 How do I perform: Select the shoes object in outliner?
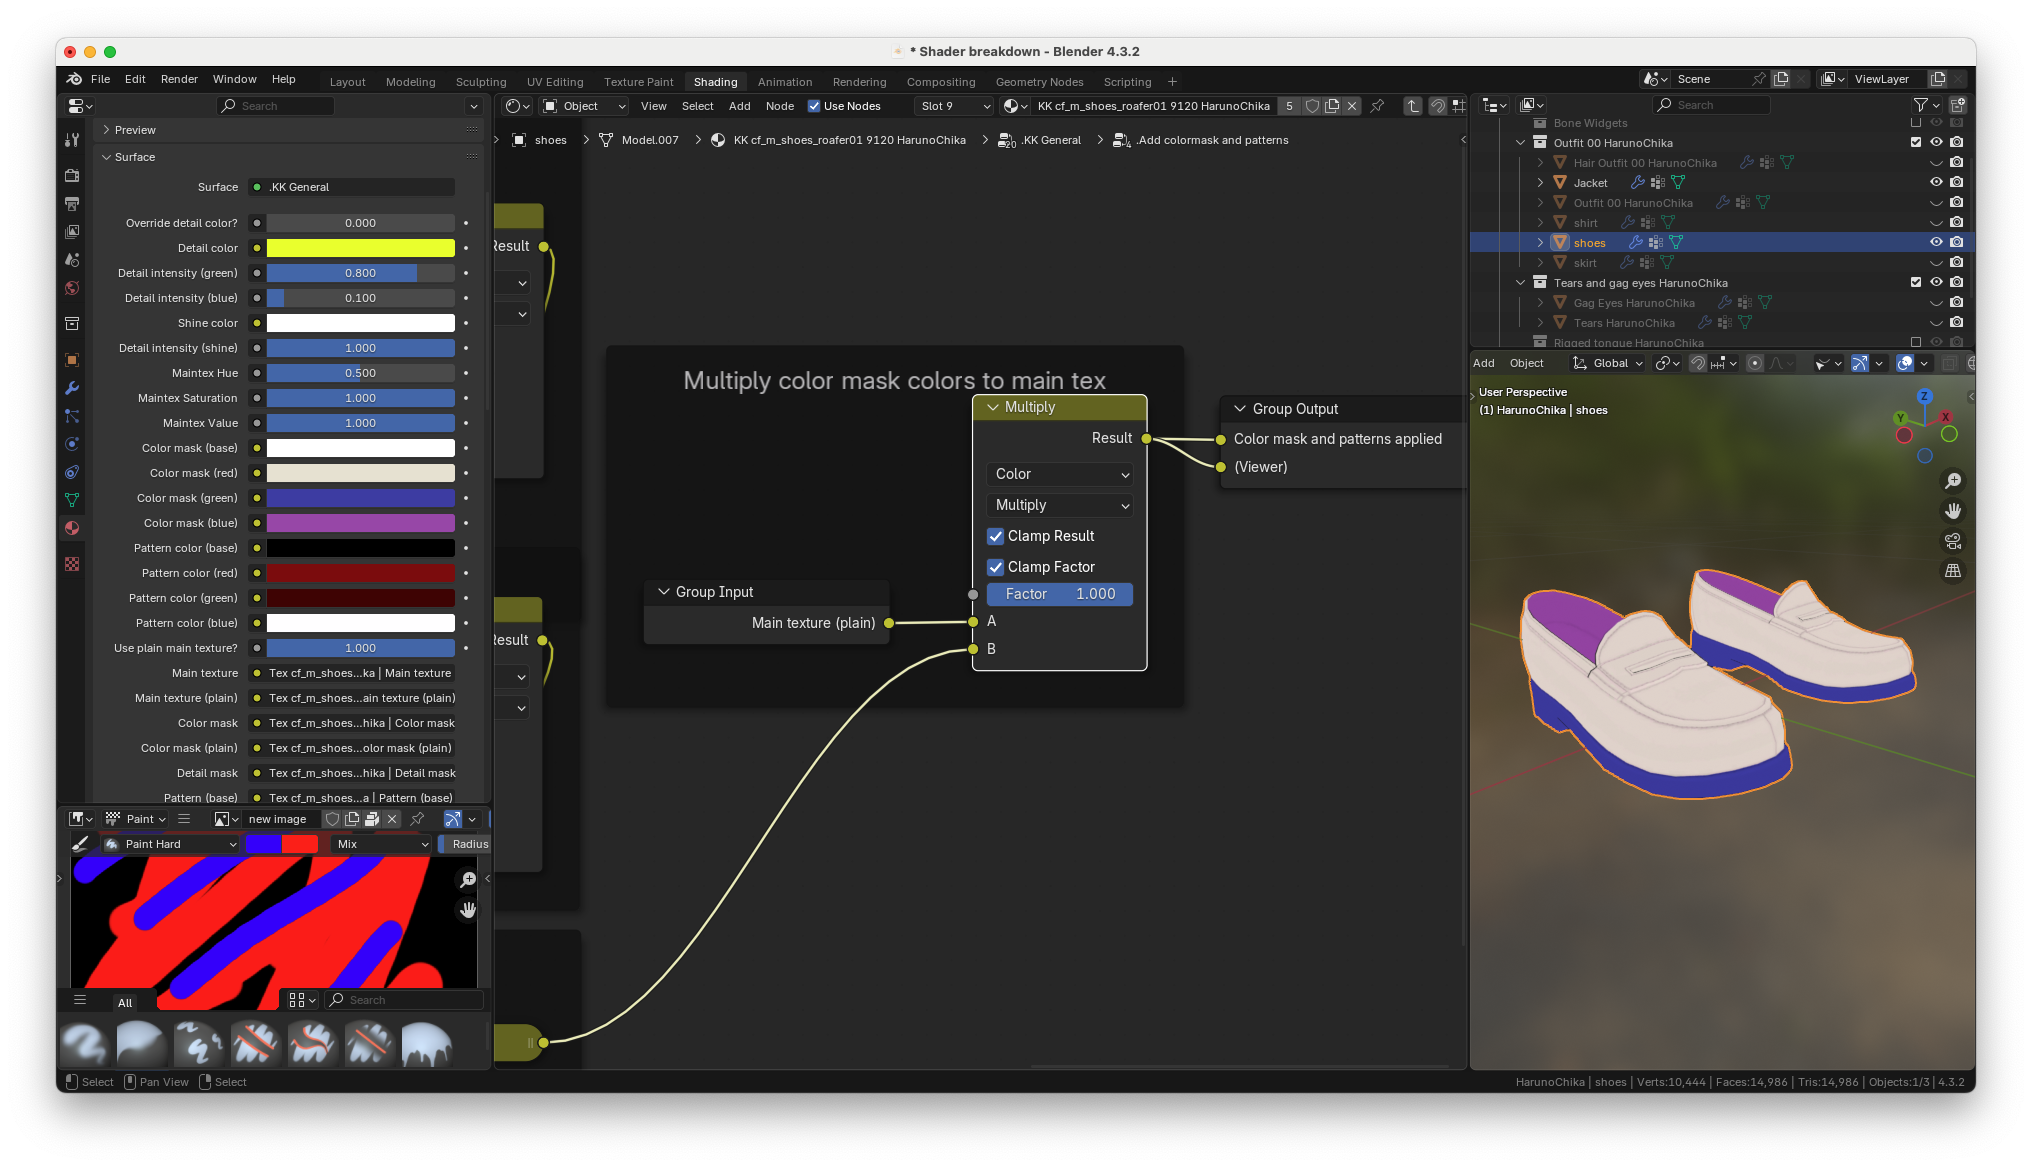(x=1589, y=243)
